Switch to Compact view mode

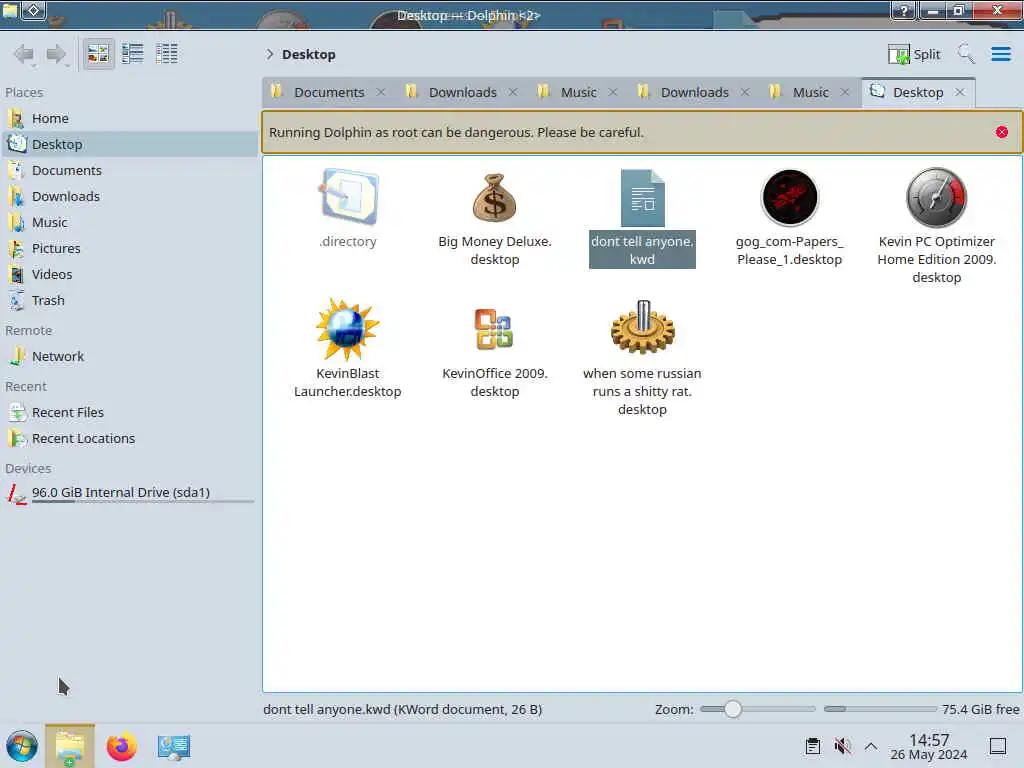tap(133, 54)
